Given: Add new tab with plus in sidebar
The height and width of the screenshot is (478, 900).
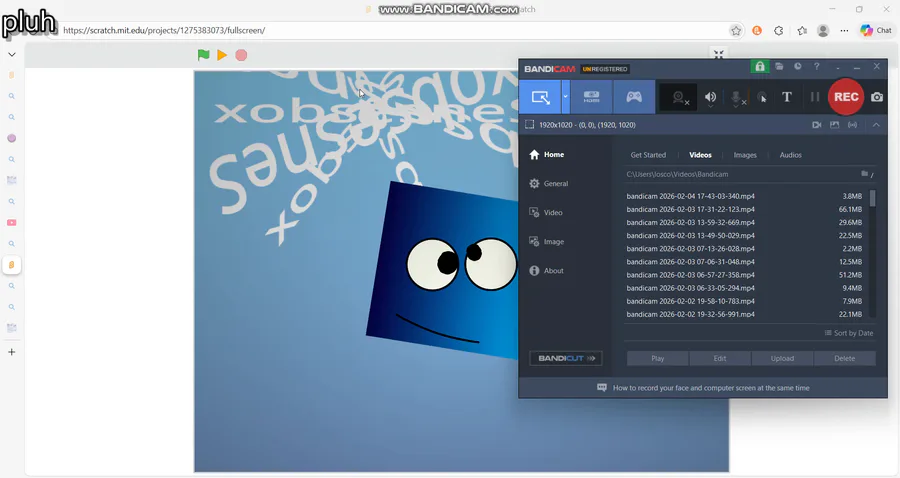Looking at the screenshot, I should (11, 352).
